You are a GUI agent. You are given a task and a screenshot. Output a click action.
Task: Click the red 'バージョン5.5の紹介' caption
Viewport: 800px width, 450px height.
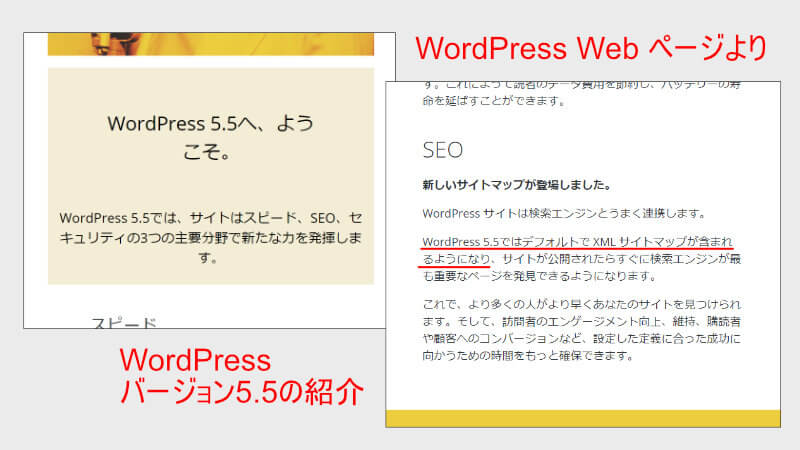point(242,392)
